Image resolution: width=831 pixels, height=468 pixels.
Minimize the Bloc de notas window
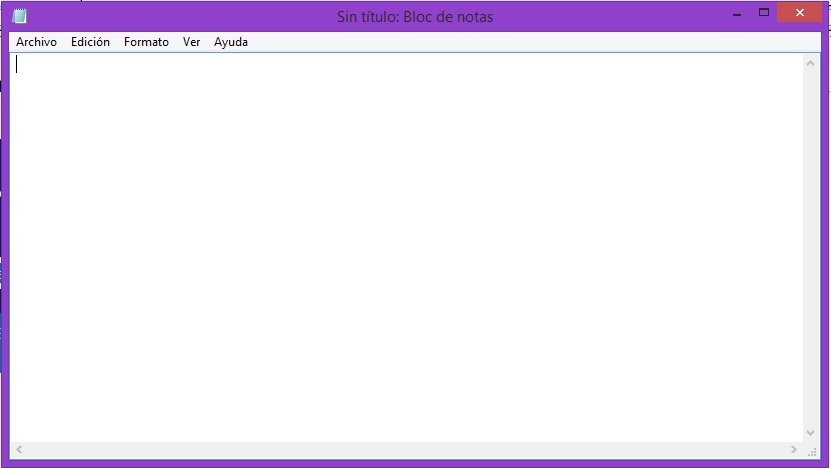736,13
